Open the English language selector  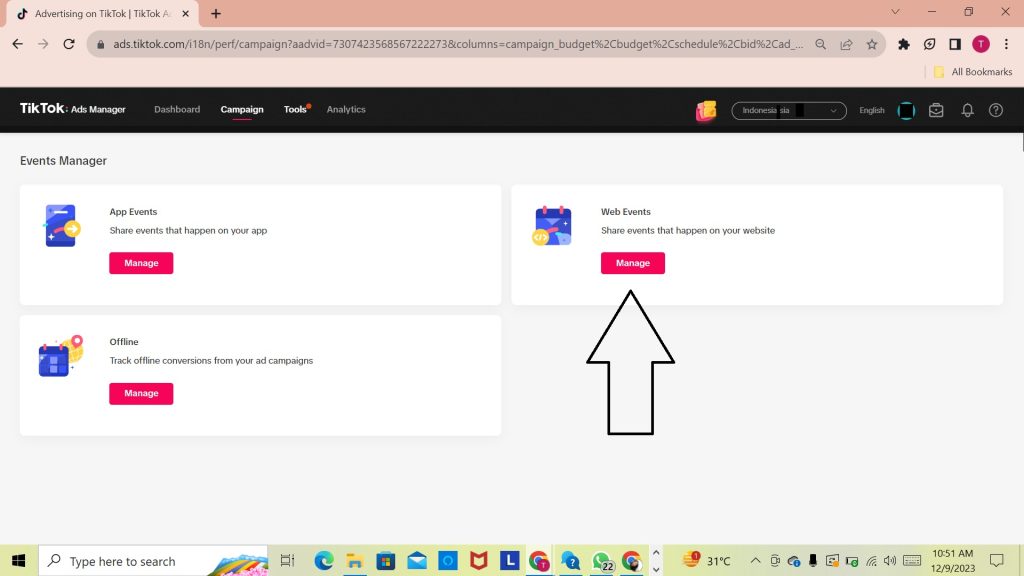coord(872,110)
